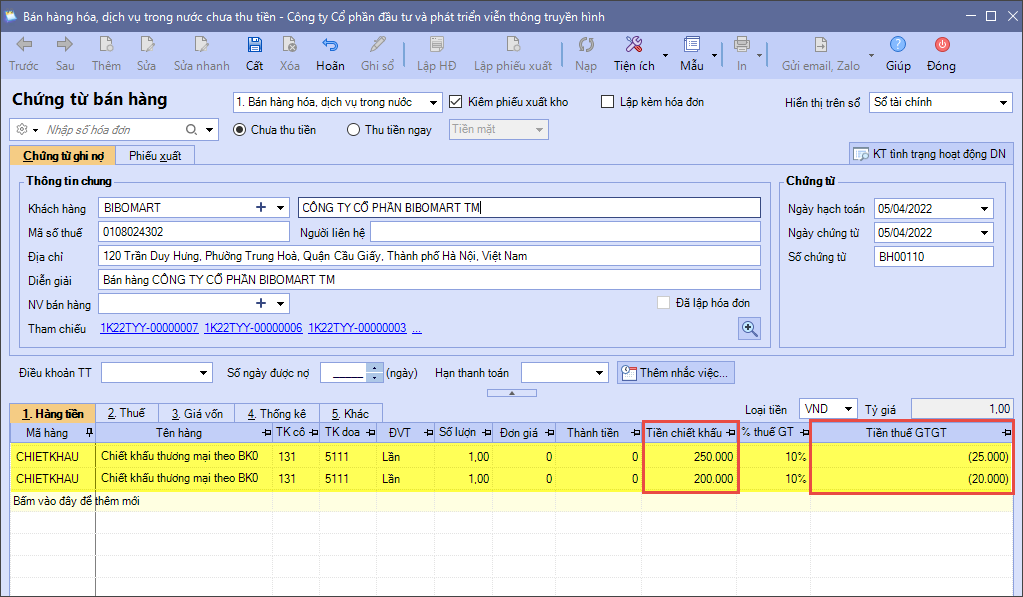The image size is (1023, 597).
Task: Open the Thuế tab
Action: pyautogui.click(x=126, y=413)
